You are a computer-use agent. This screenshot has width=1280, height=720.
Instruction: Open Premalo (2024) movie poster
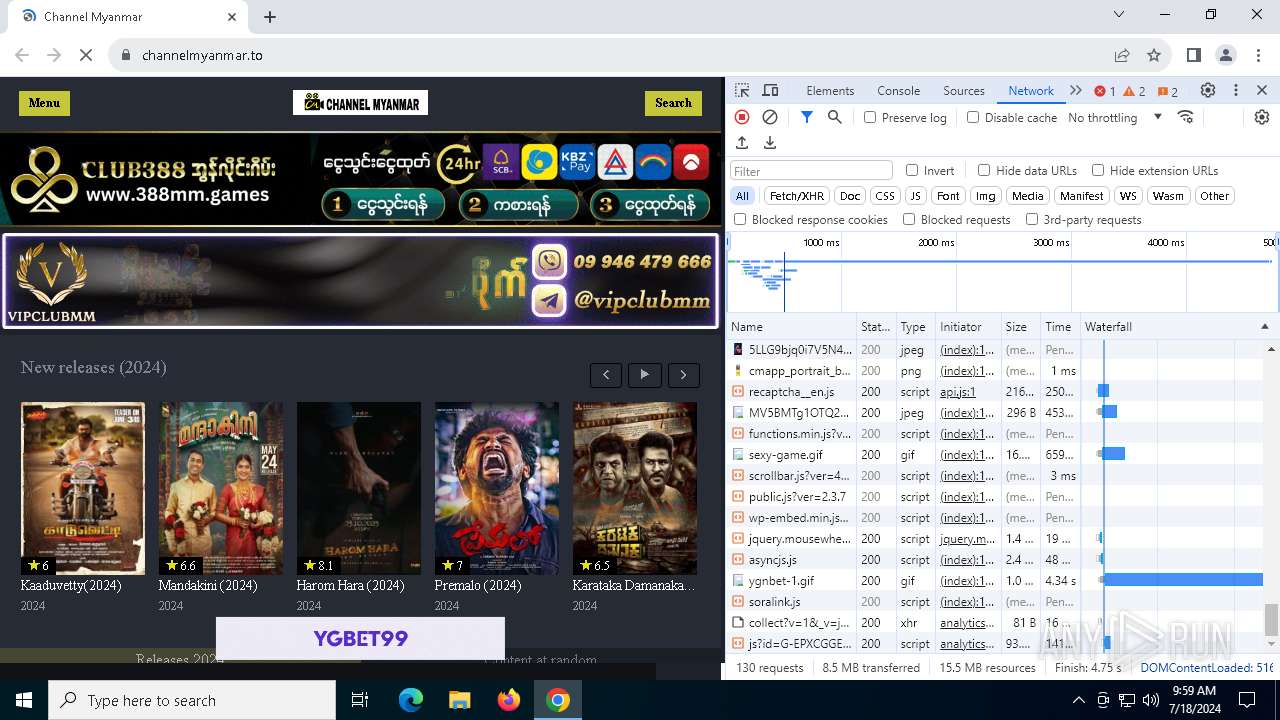tap(497, 488)
